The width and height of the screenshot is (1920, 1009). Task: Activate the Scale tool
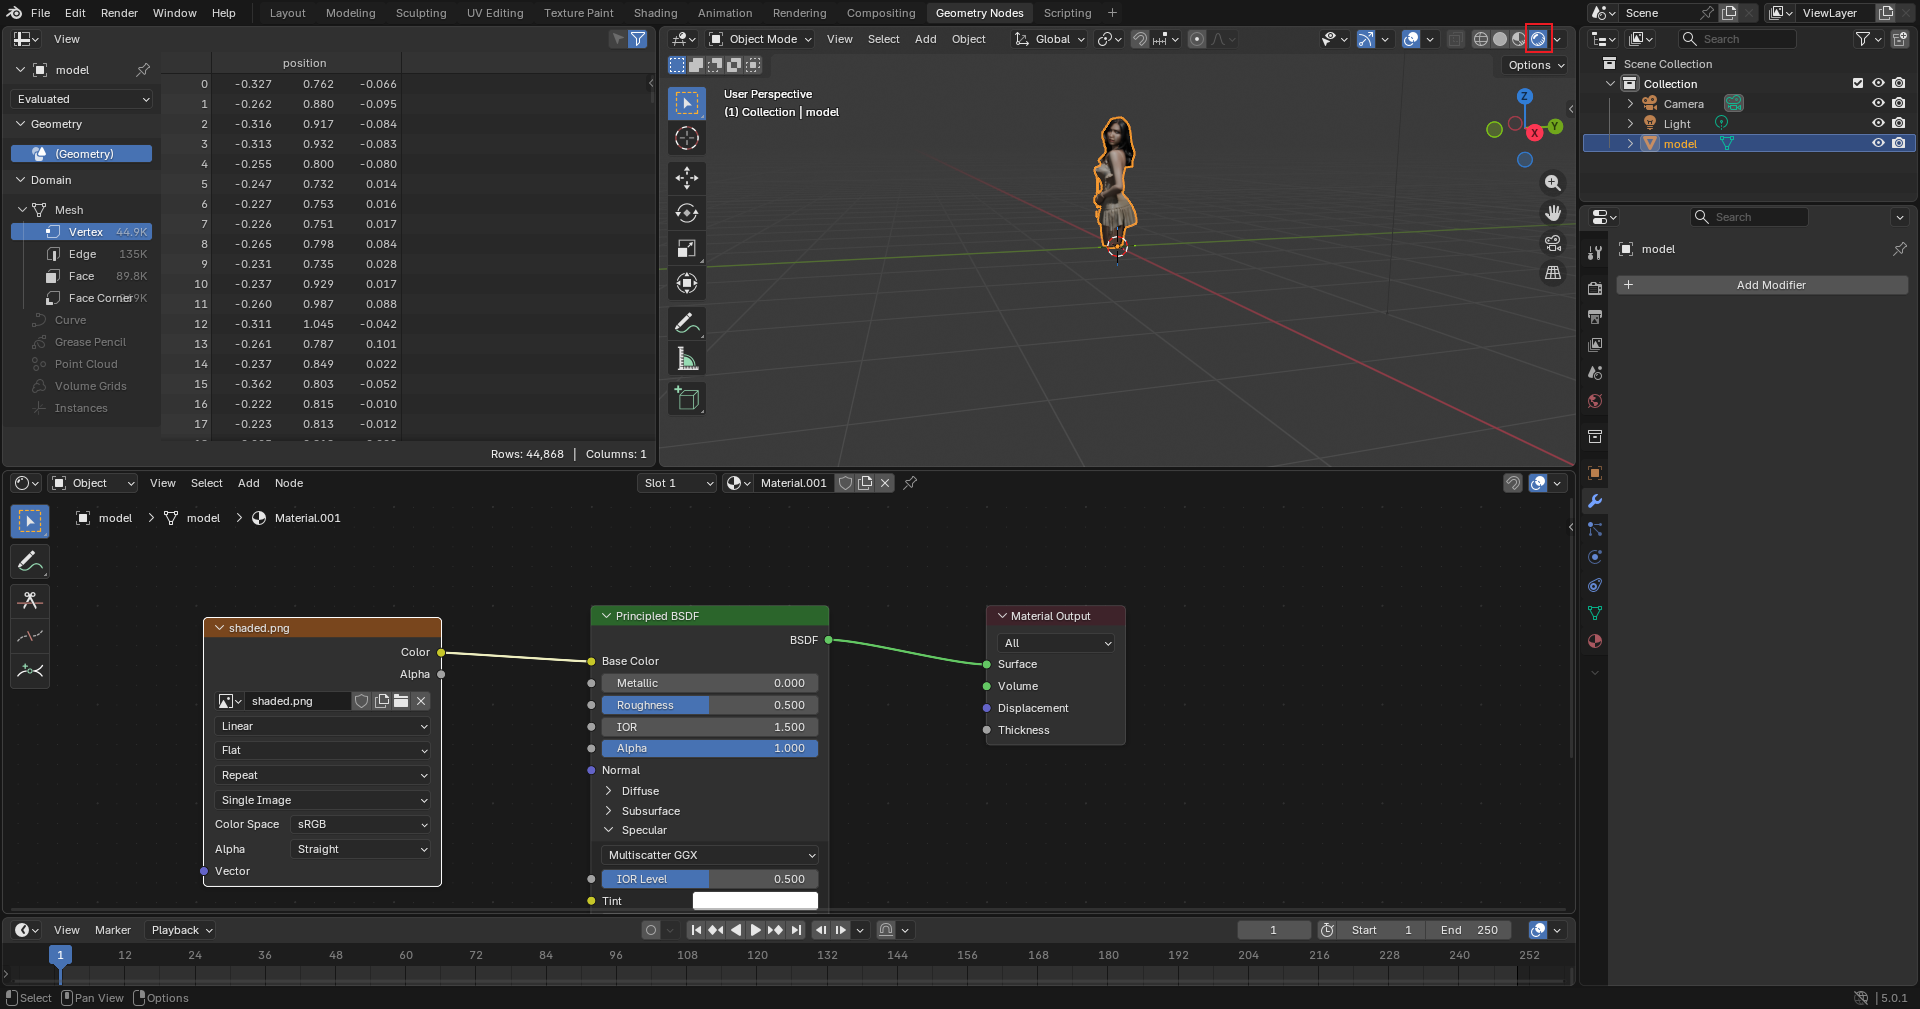[x=687, y=248]
